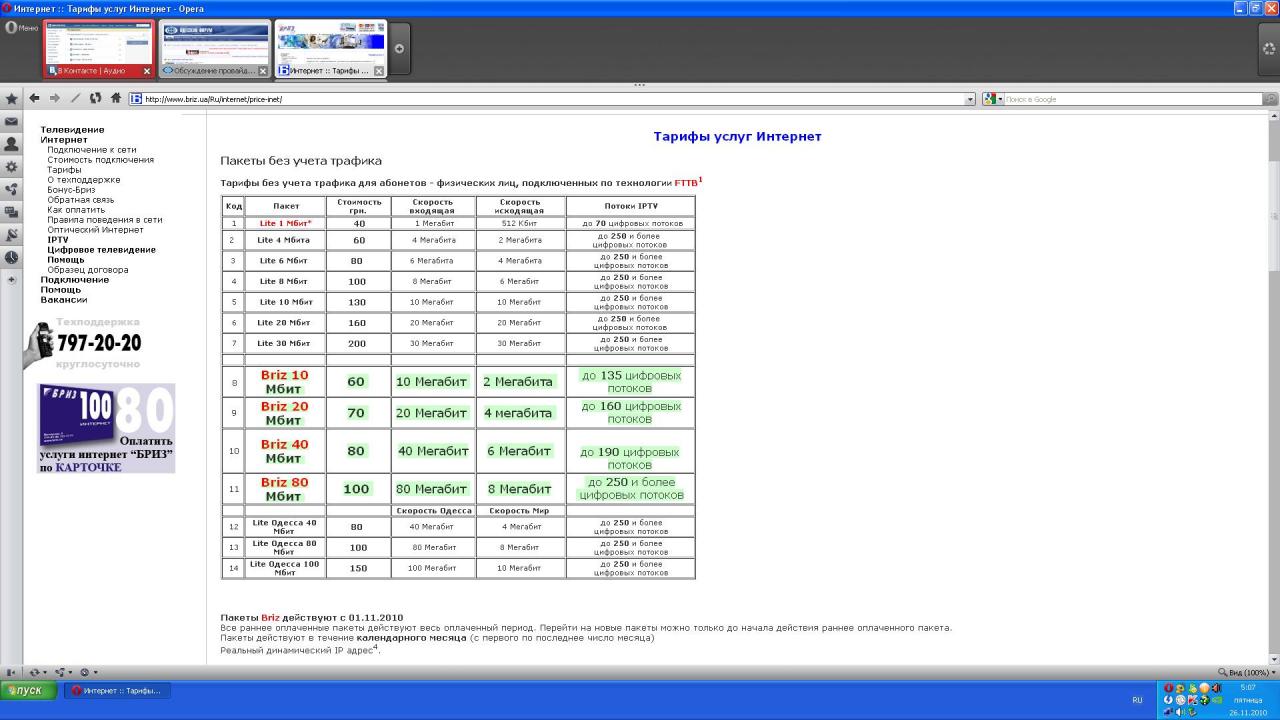Open the Google search engine dropdown
The image size is (1280, 720).
tap(993, 99)
